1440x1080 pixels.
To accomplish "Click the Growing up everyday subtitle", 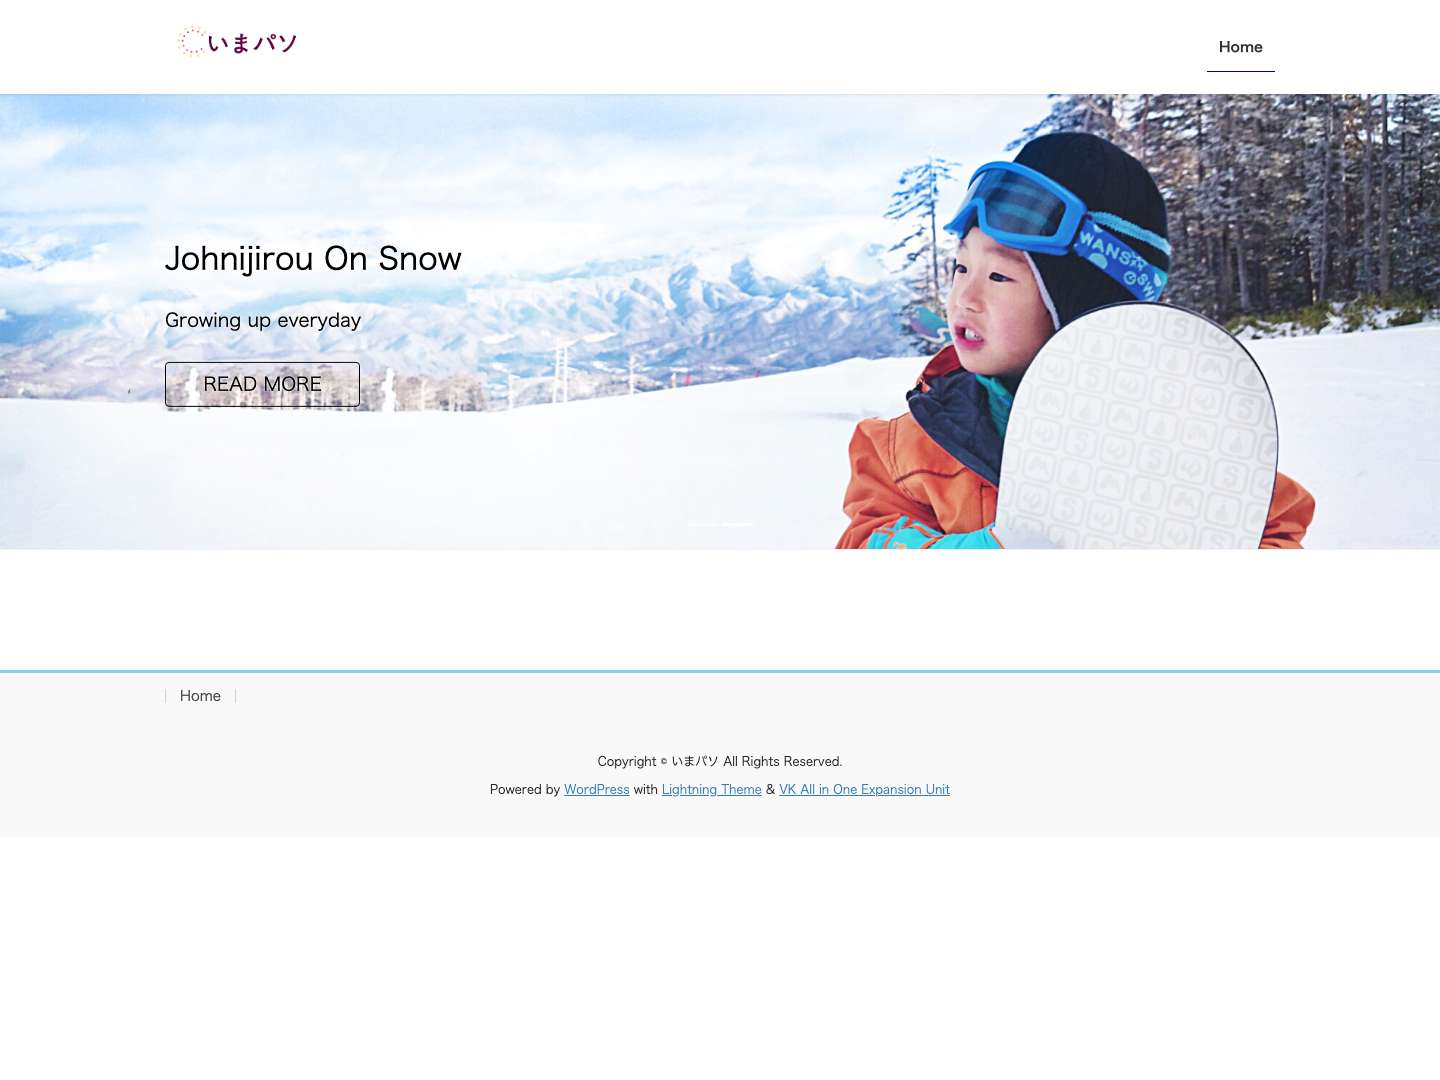I will (x=263, y=321).
